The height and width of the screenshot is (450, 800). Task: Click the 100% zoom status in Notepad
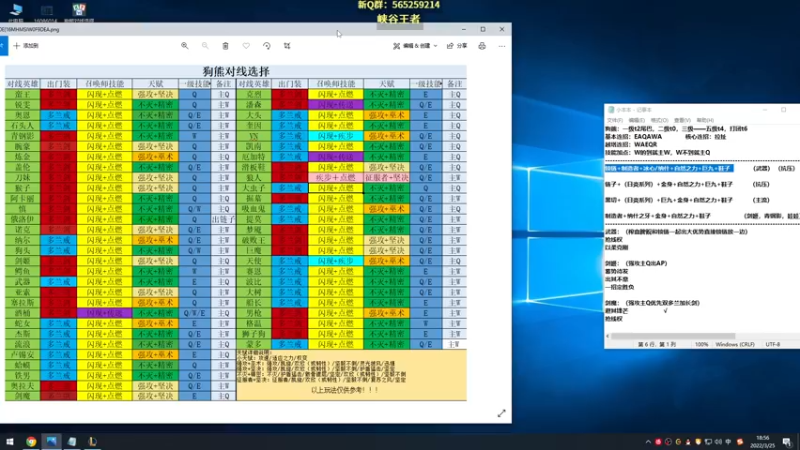tap(702, 344)
